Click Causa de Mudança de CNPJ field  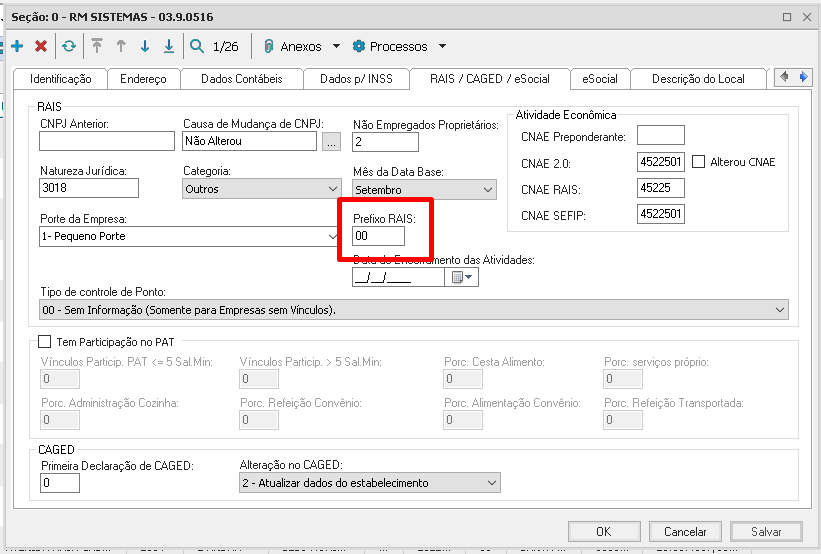tap(249, 141)
